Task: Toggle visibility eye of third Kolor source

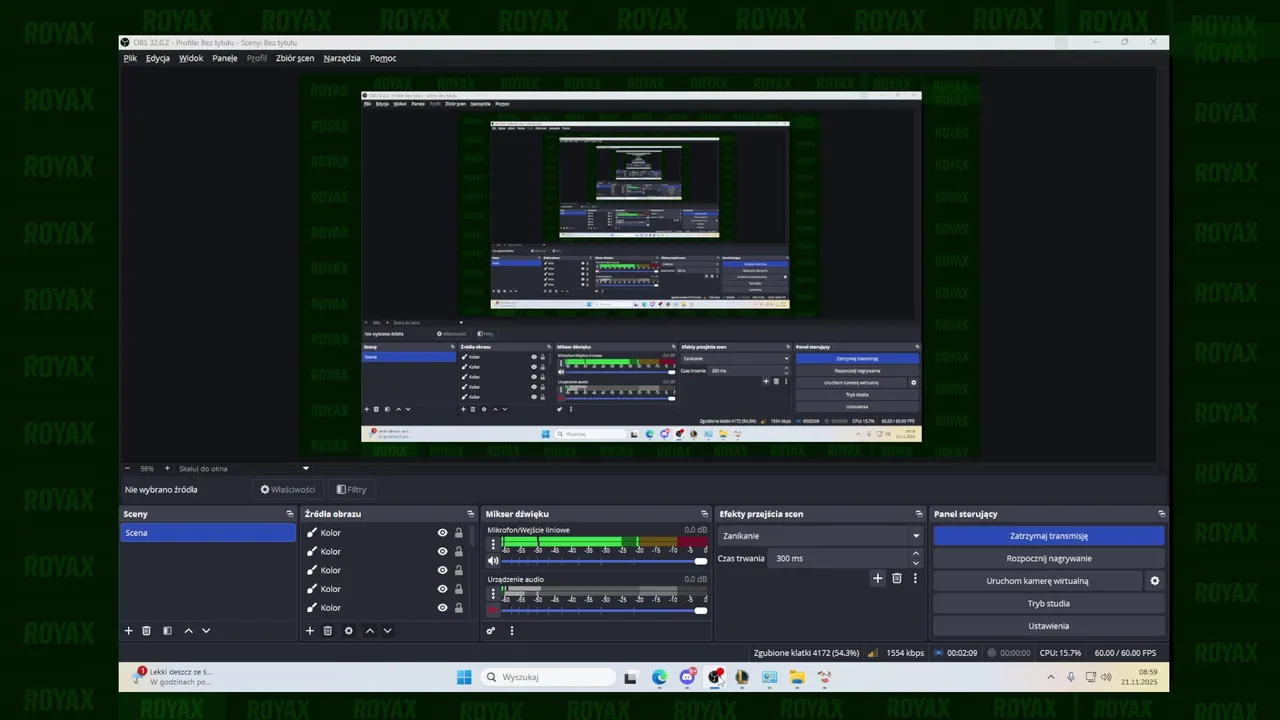Action: pos(442,570)
